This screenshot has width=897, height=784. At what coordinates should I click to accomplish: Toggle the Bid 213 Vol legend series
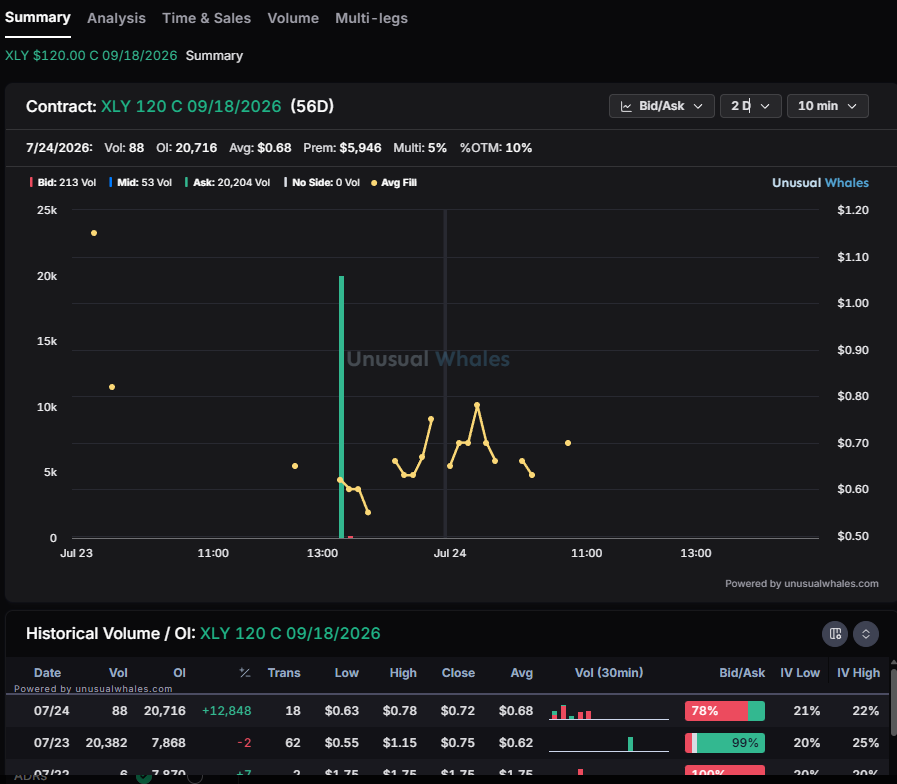coord(63,183)
